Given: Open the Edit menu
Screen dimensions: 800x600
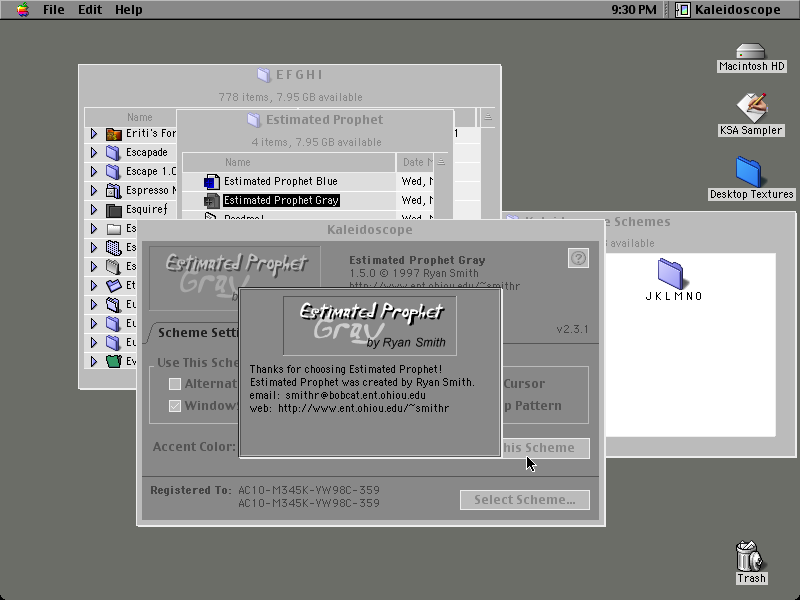Looking at the screenshot, I should (x=90, y=10).
